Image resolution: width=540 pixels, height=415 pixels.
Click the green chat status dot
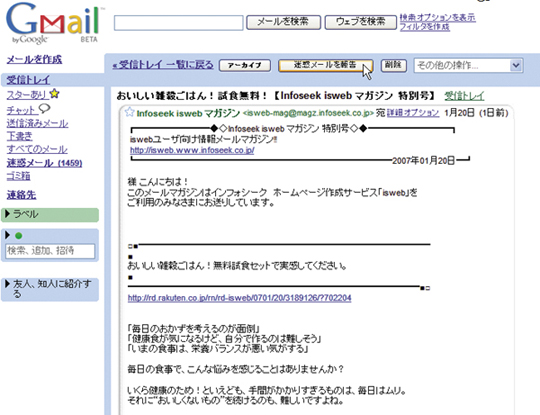pos(19,236)
